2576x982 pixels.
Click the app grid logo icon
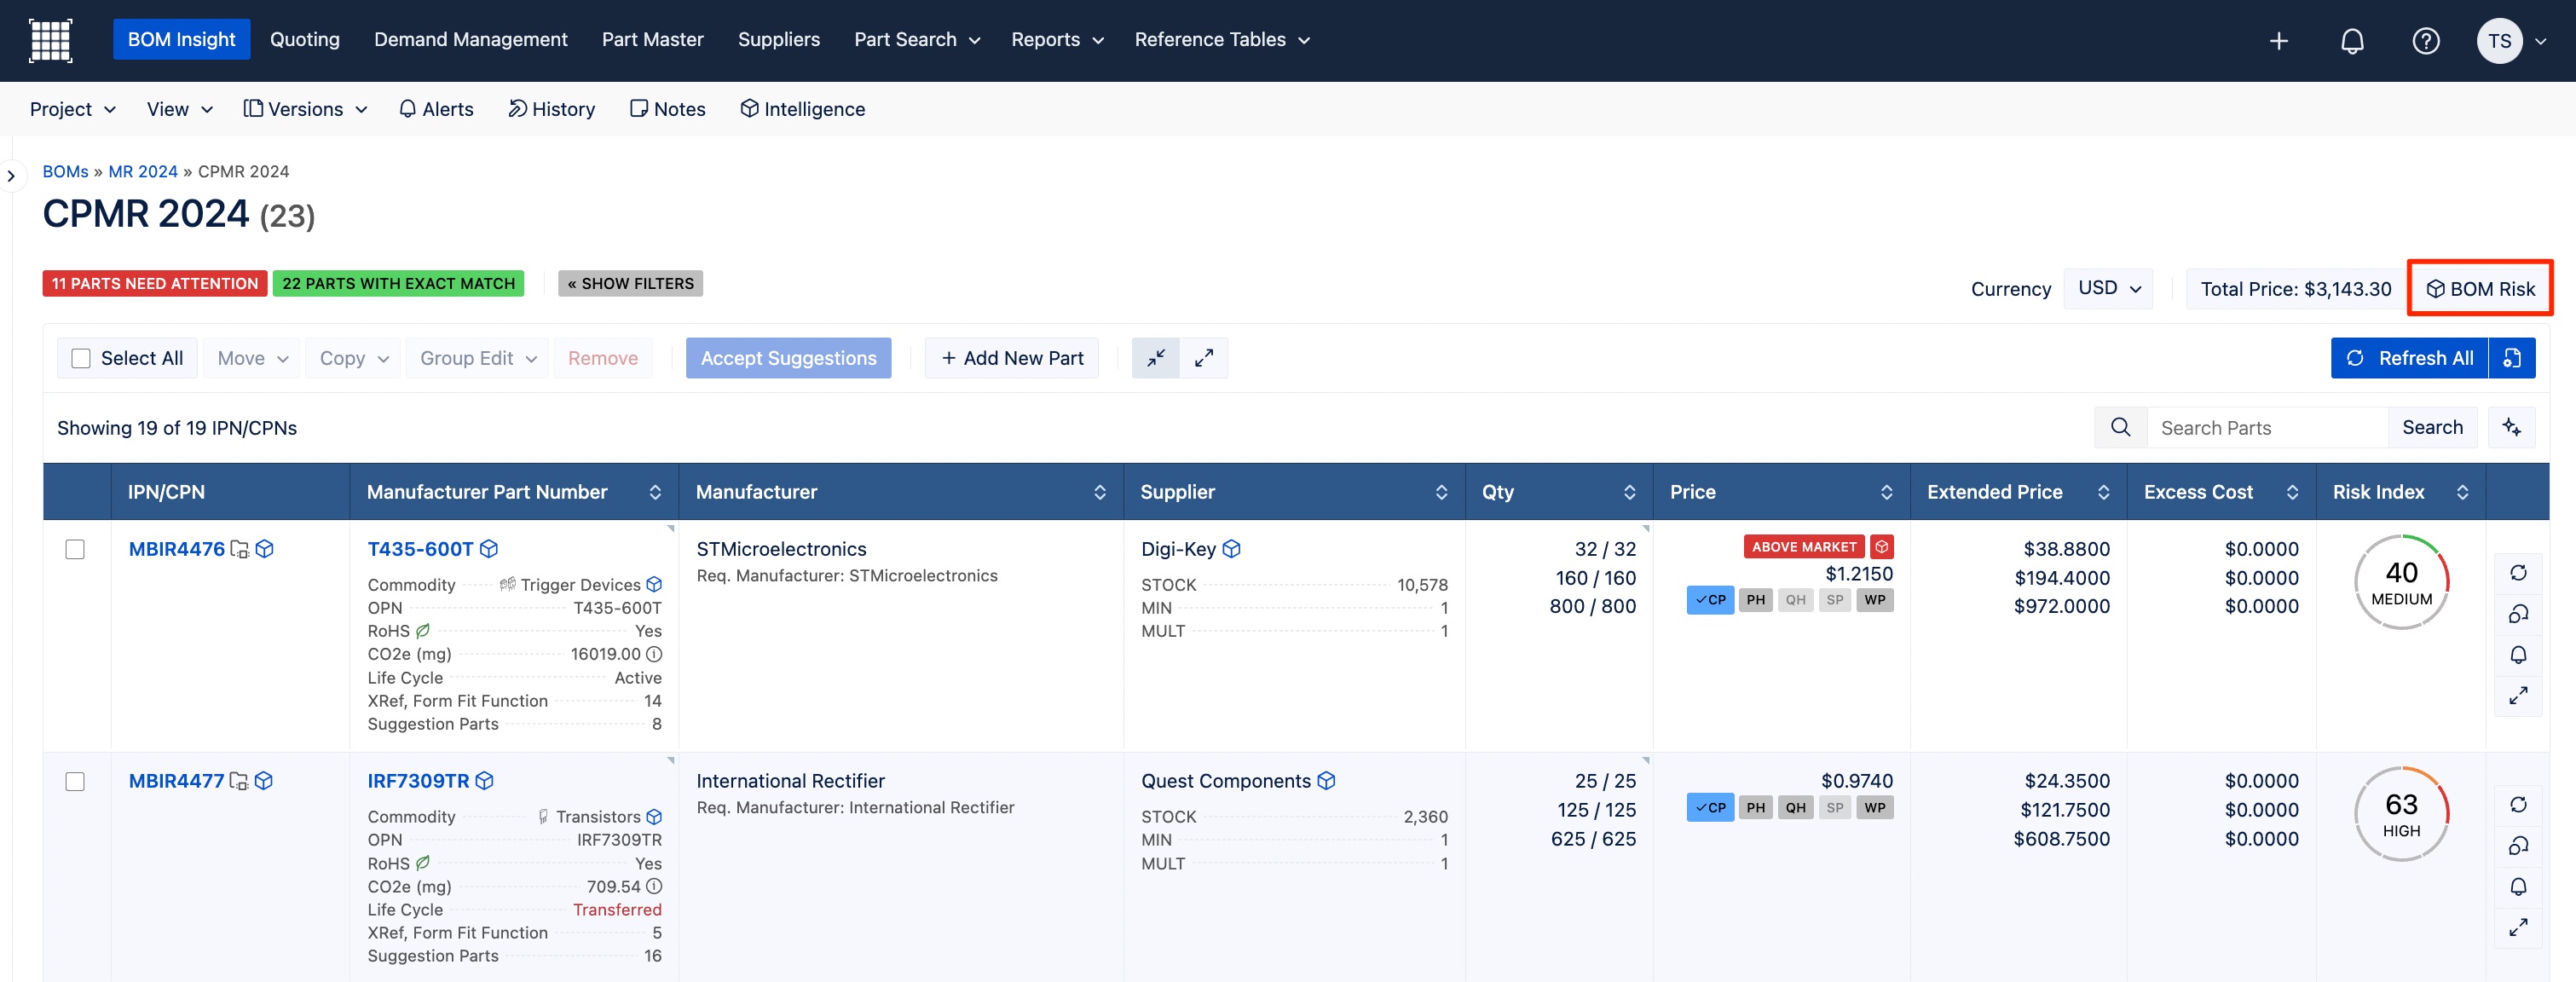click(50, 40)
